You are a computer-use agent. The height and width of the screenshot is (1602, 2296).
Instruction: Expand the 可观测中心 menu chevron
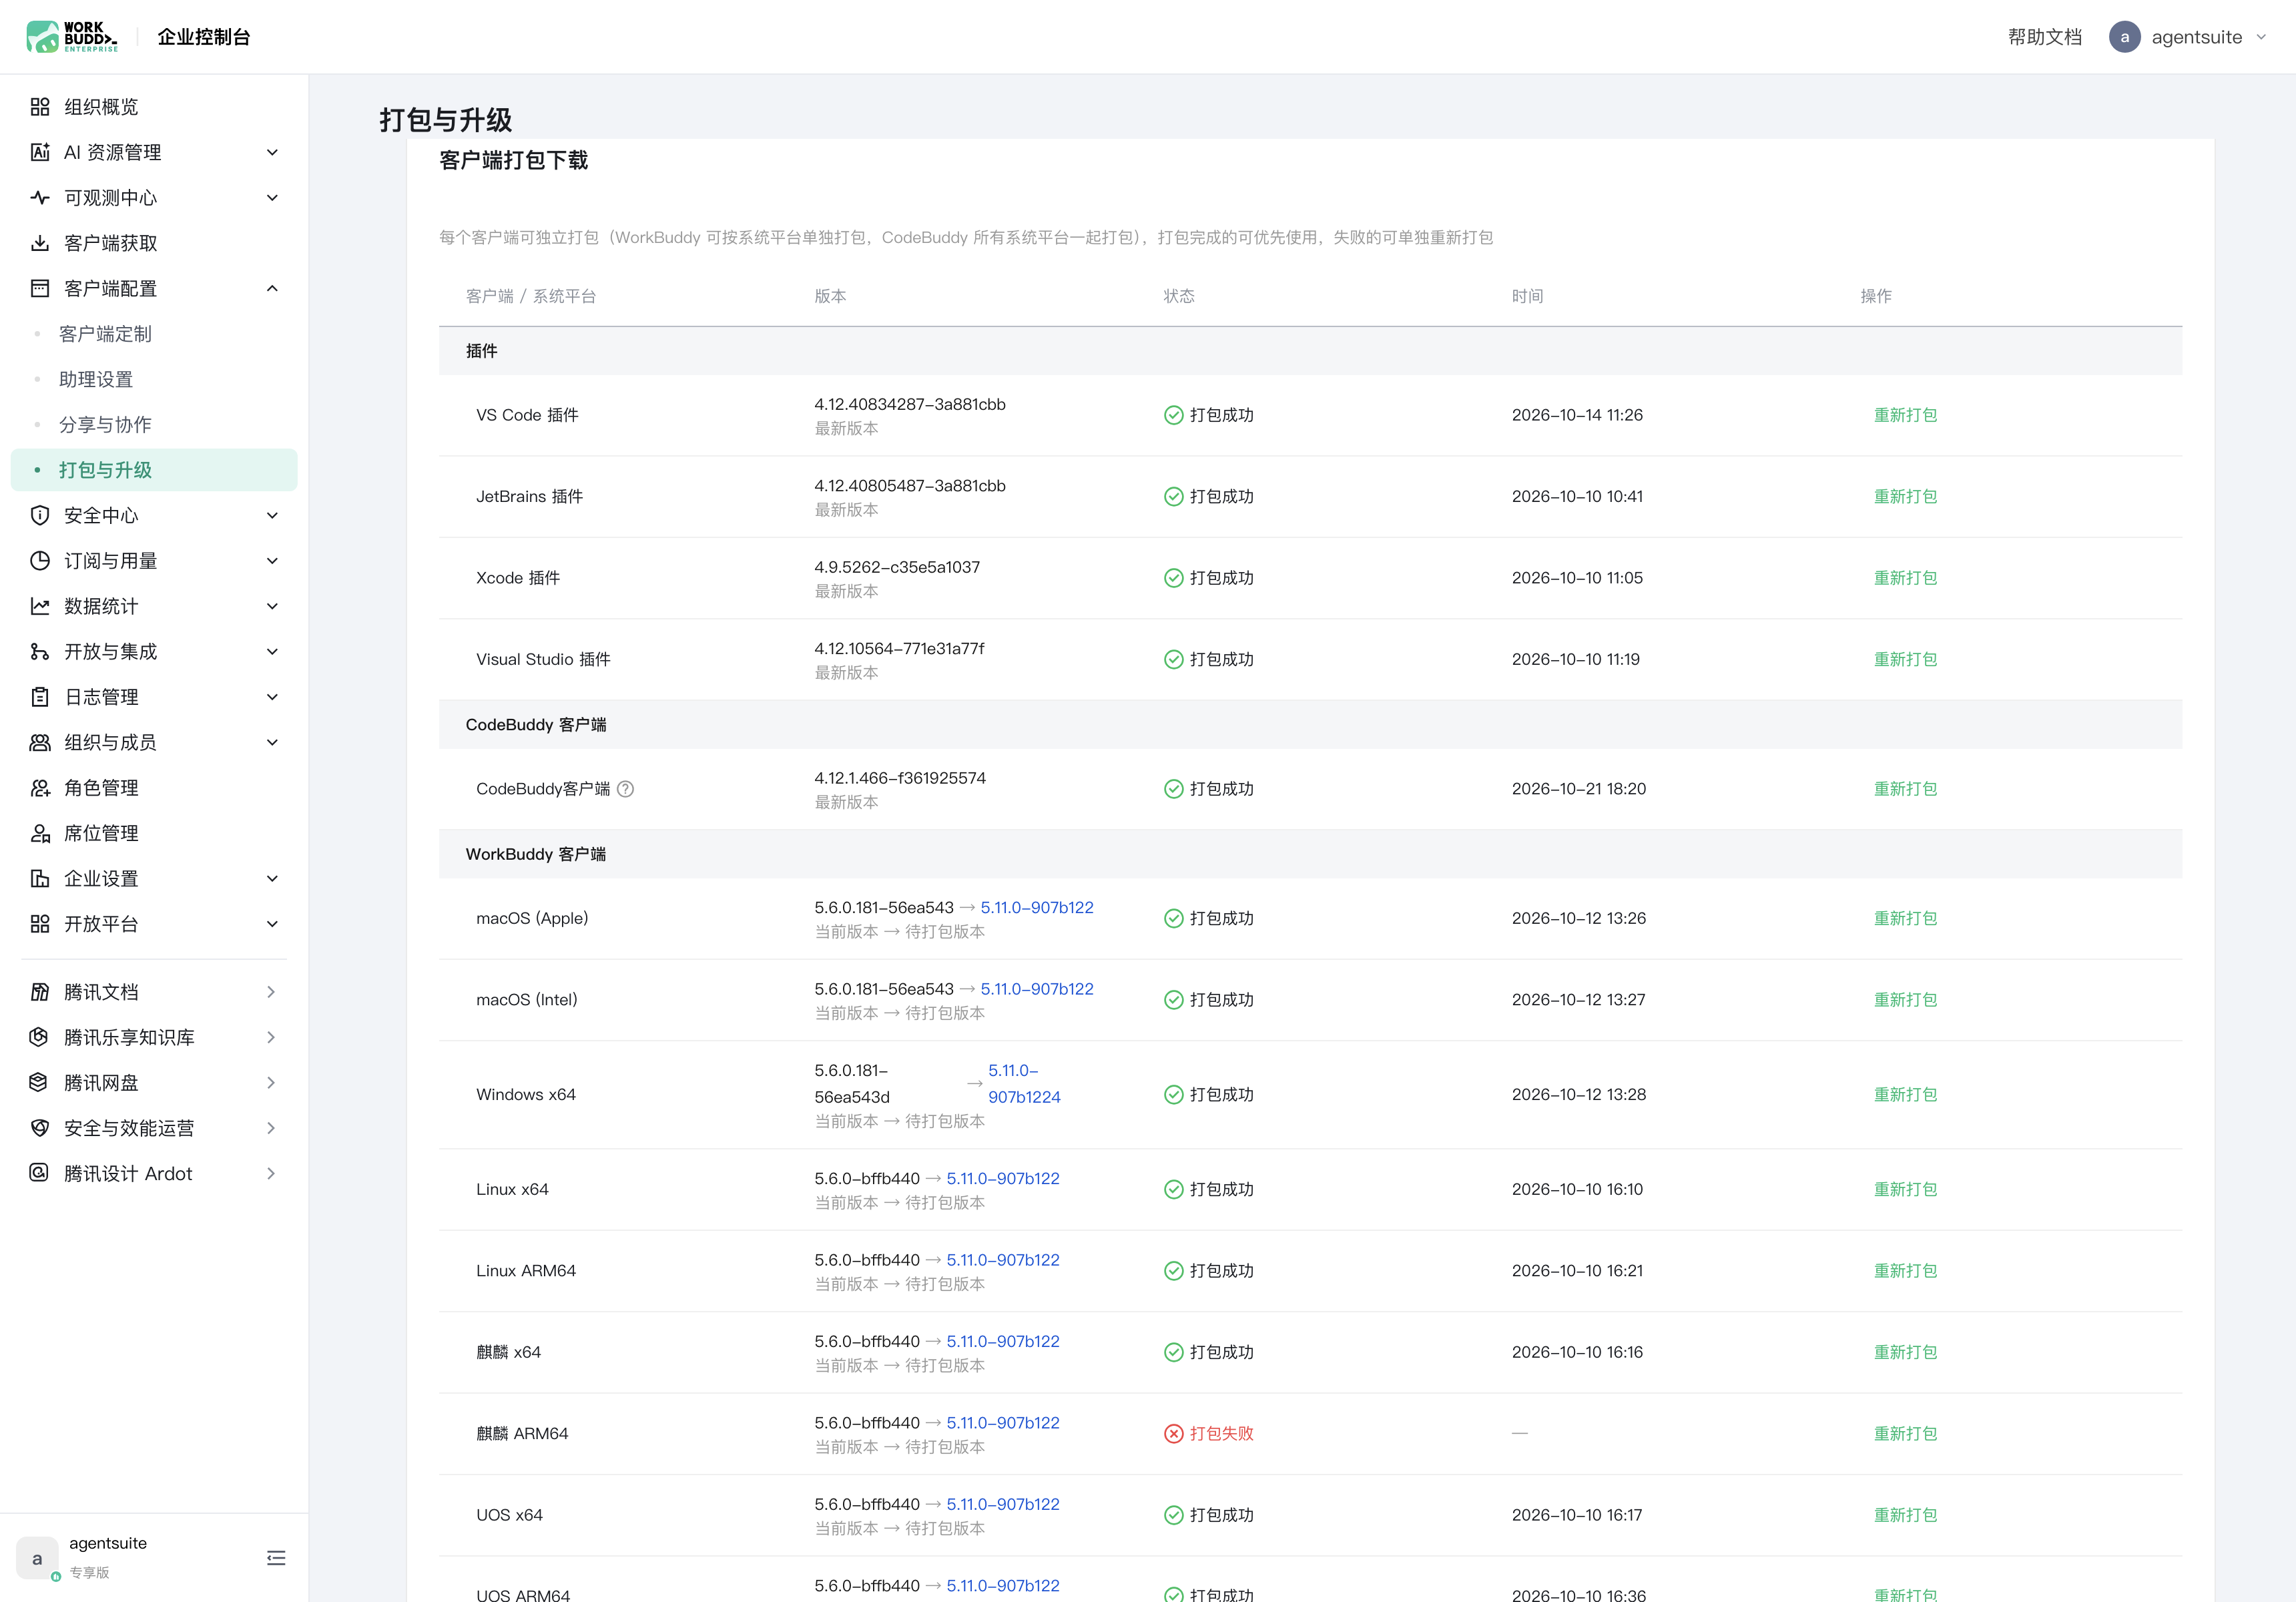[272, 198]
